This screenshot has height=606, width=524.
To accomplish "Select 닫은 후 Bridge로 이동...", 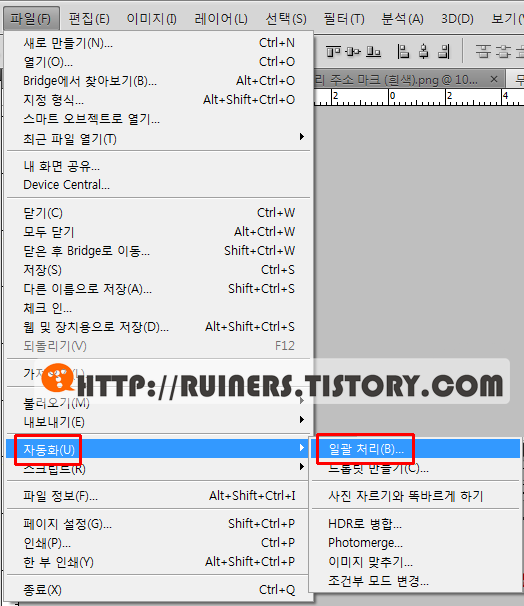I will [x=158, y=251].
